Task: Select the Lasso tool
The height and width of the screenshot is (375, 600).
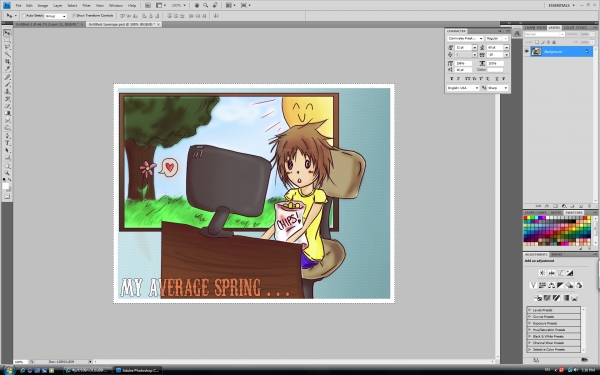Action: pos(7,47)
